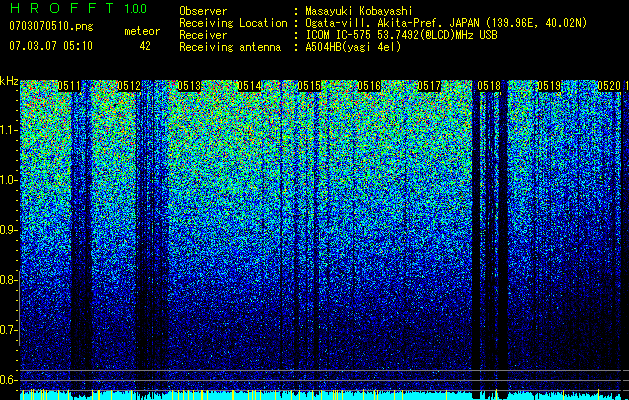The image size is (629, 400).
Task: Select the file name 0703070510.png
Action: click(x=51, y=26)
